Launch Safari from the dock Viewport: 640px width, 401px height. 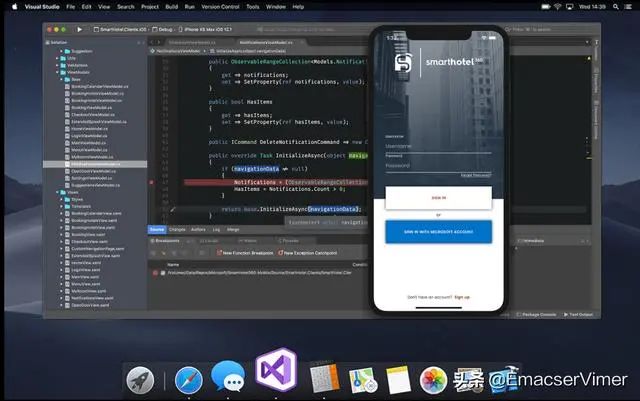click(188, 380)
